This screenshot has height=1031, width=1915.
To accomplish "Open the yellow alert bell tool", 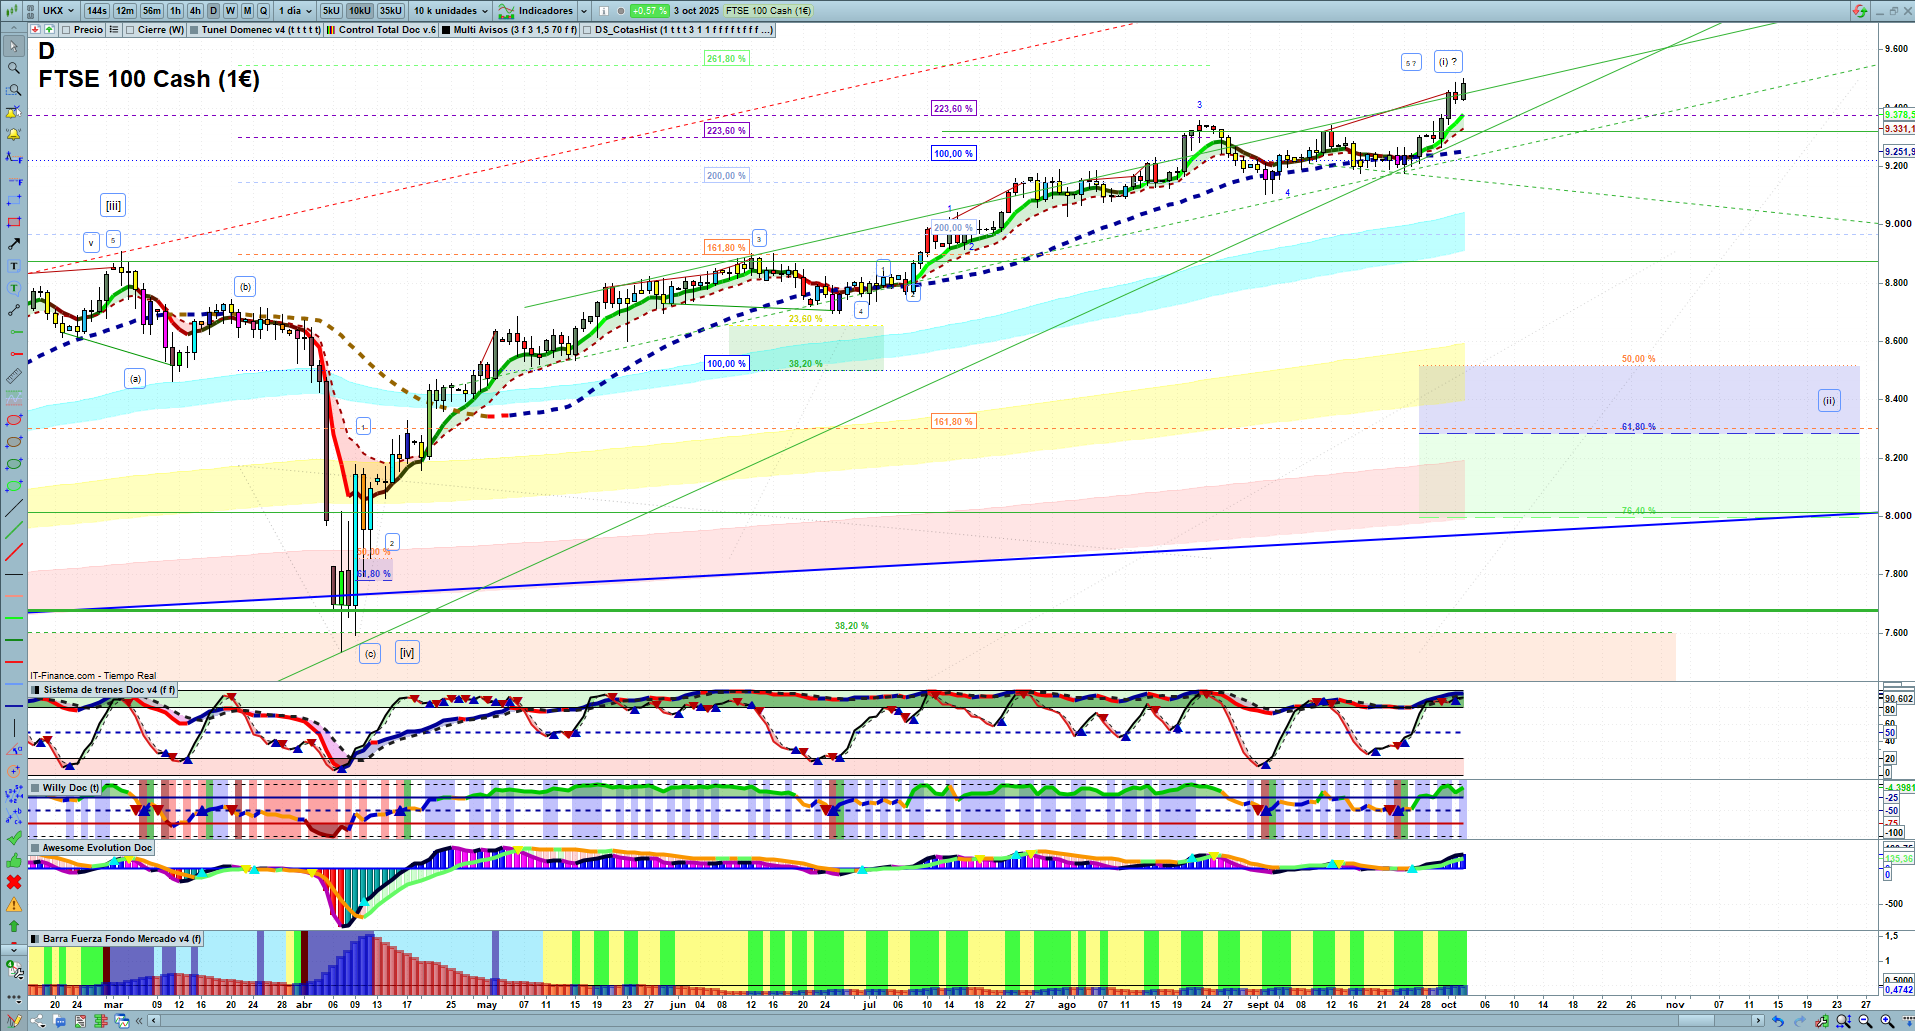I will click(14, 134).
